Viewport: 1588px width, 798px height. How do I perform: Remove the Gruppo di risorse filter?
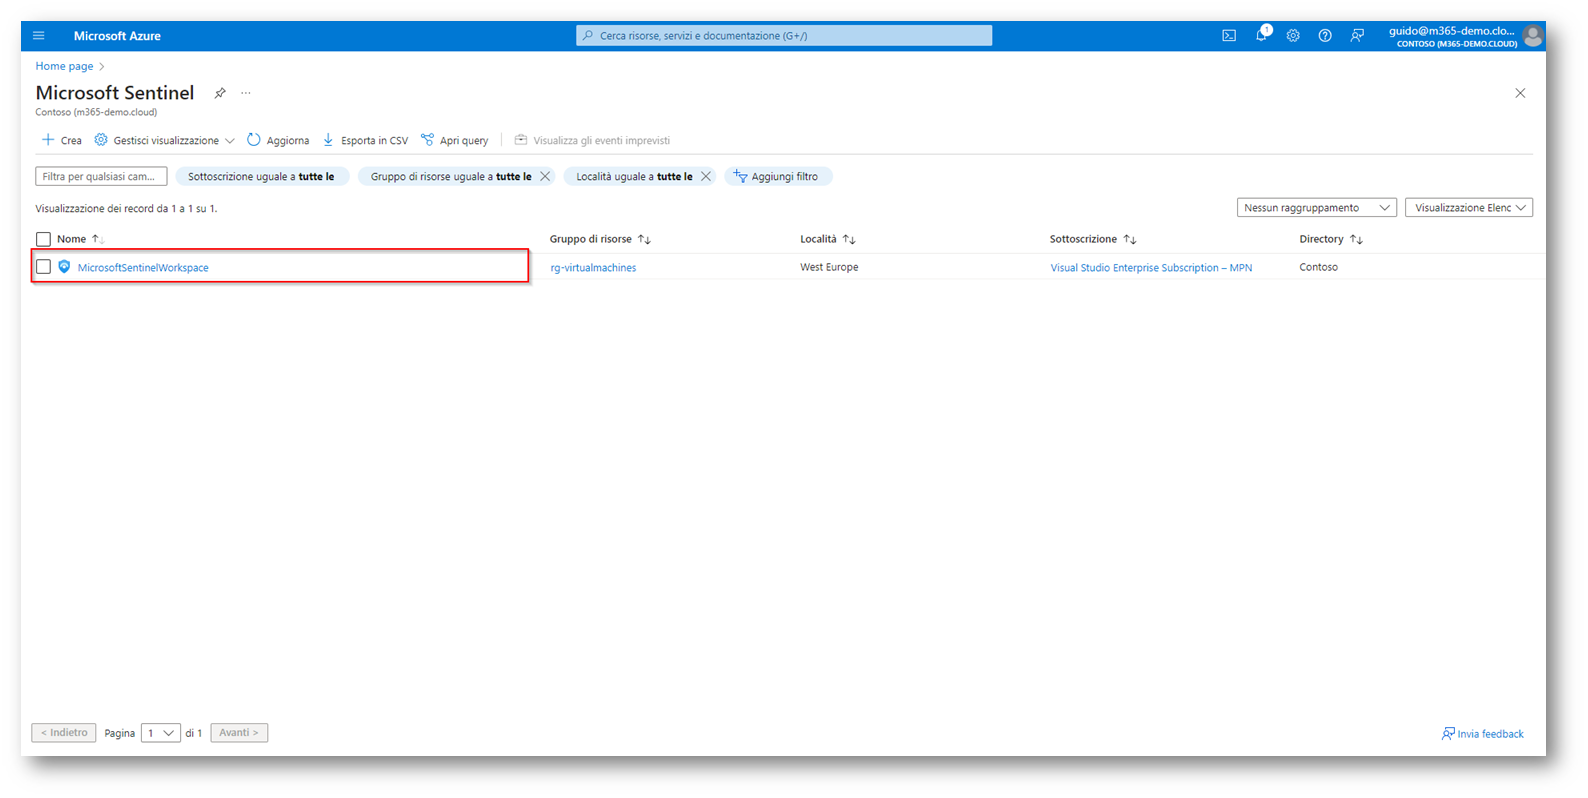pyautogui.click(x=545, y=176)
